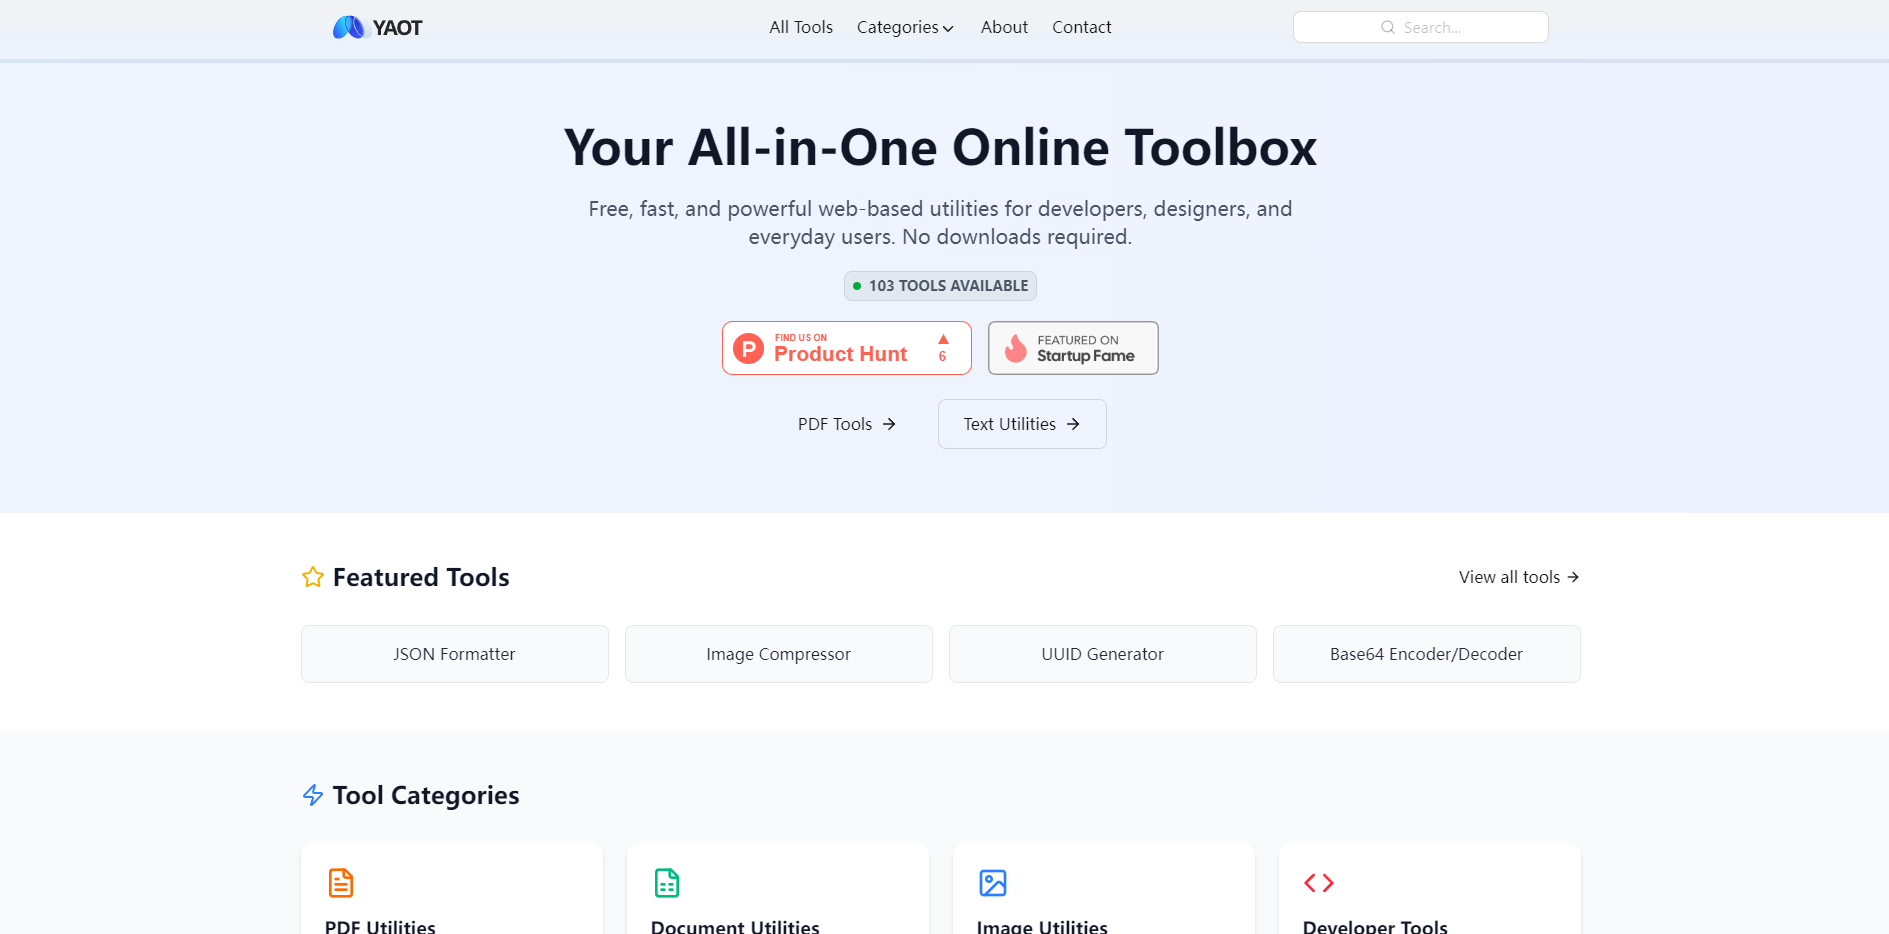Expand Text Utilities with its arrow
This screenshot has height=934, width=1889.
click(1073, 424)
